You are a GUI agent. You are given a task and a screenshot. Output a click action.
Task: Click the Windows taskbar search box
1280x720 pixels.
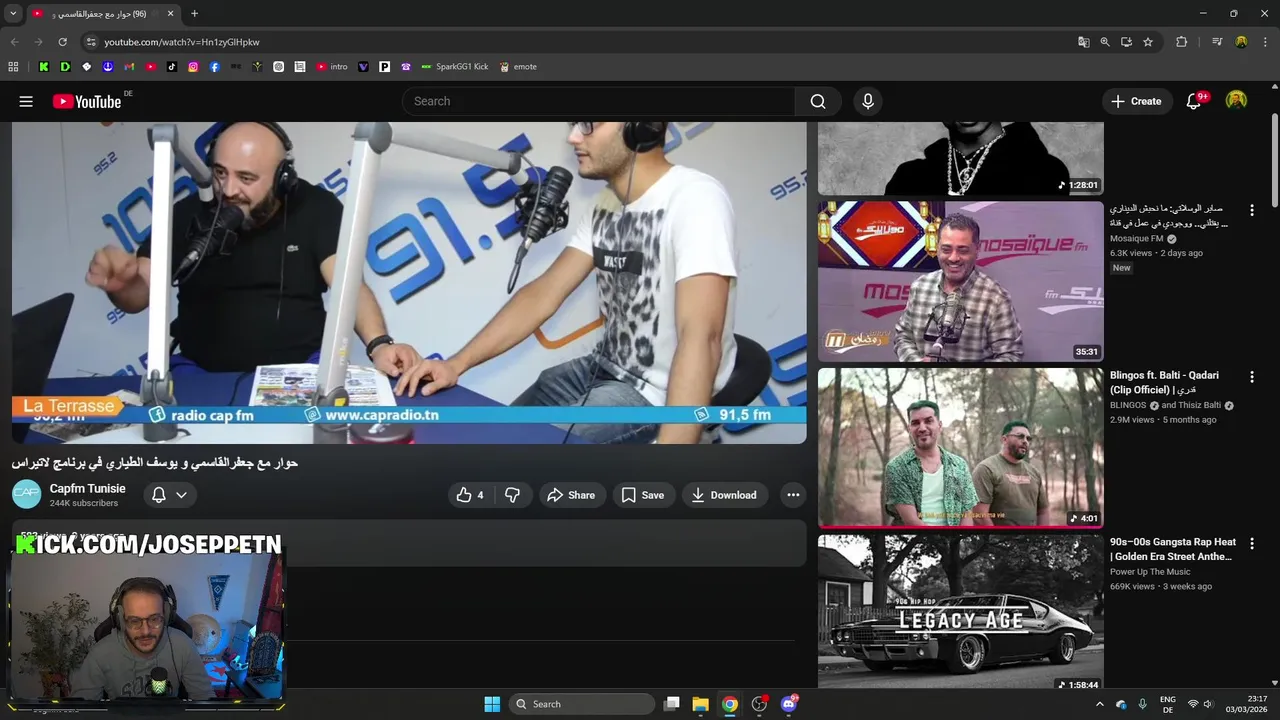(x=582, y=704)
